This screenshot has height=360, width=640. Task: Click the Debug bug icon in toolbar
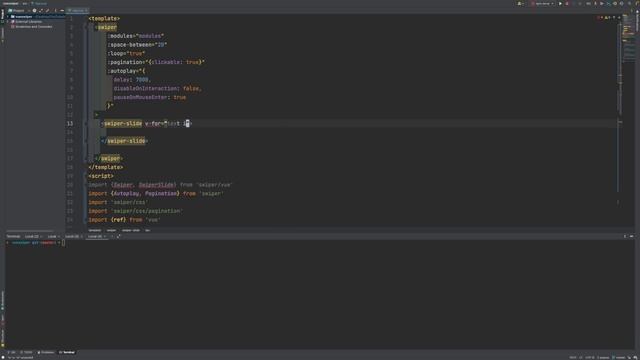click(567, 4)
